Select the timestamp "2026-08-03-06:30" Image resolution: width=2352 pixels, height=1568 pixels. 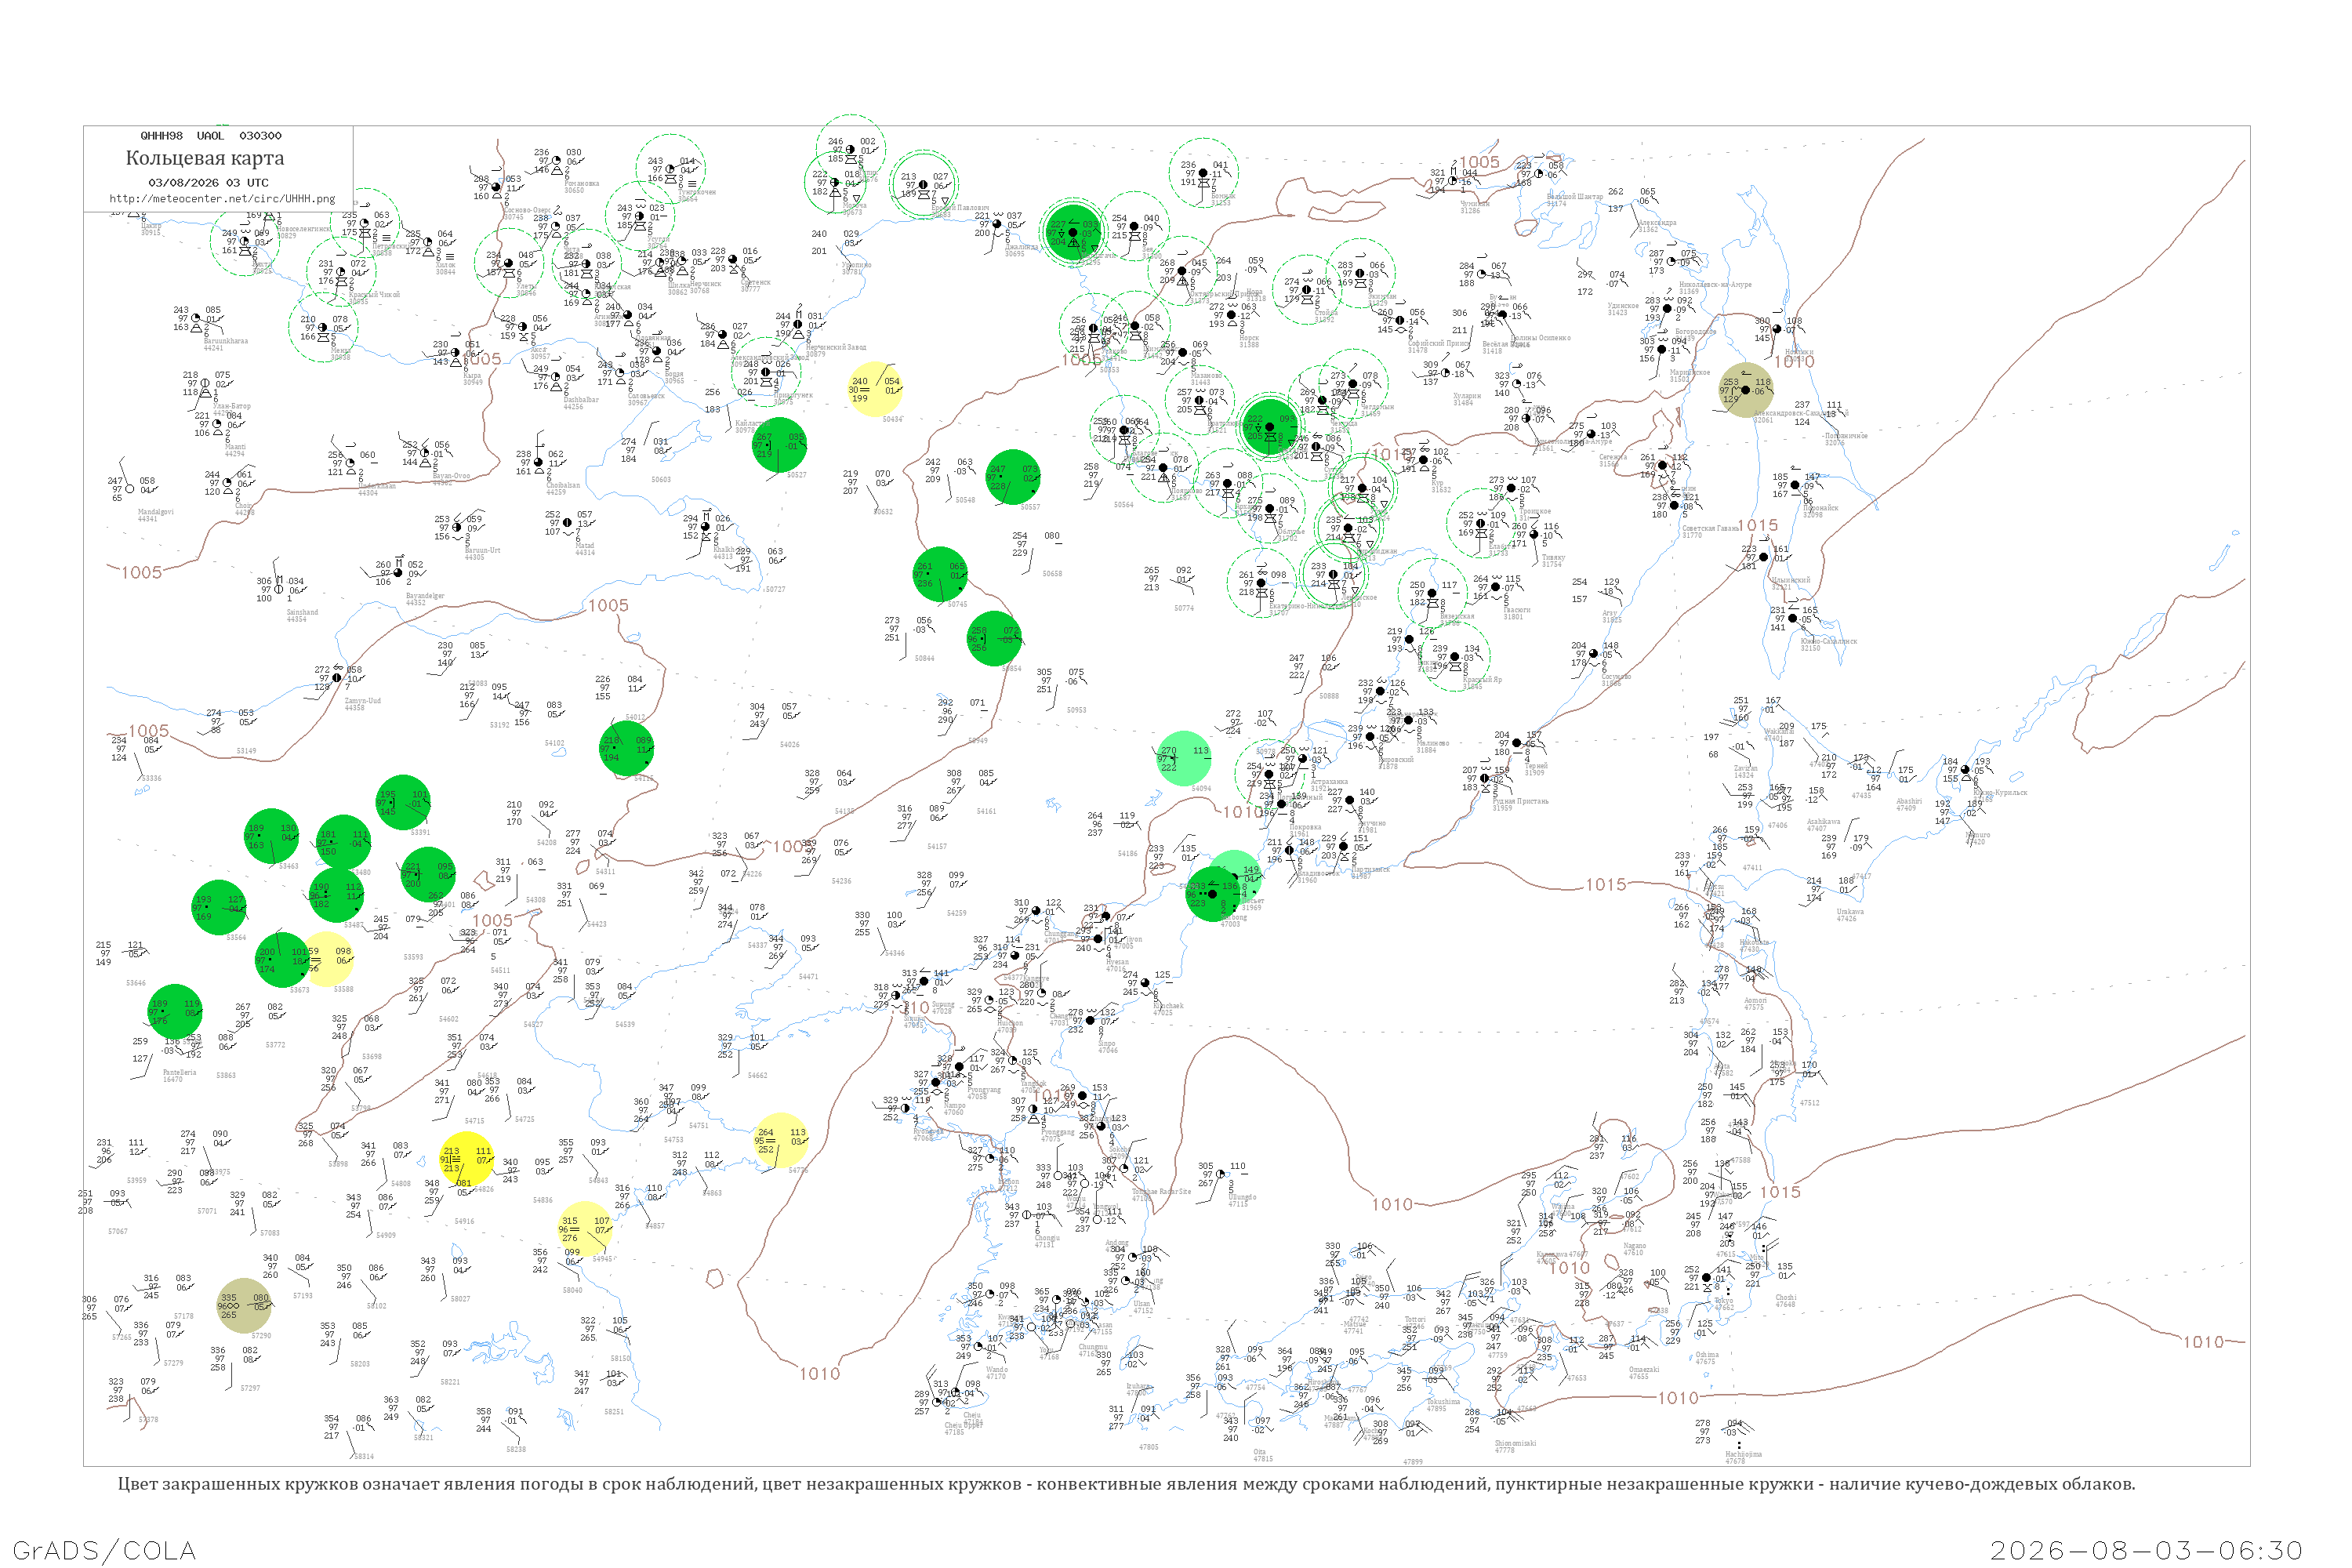(x=2146, y=1551)
